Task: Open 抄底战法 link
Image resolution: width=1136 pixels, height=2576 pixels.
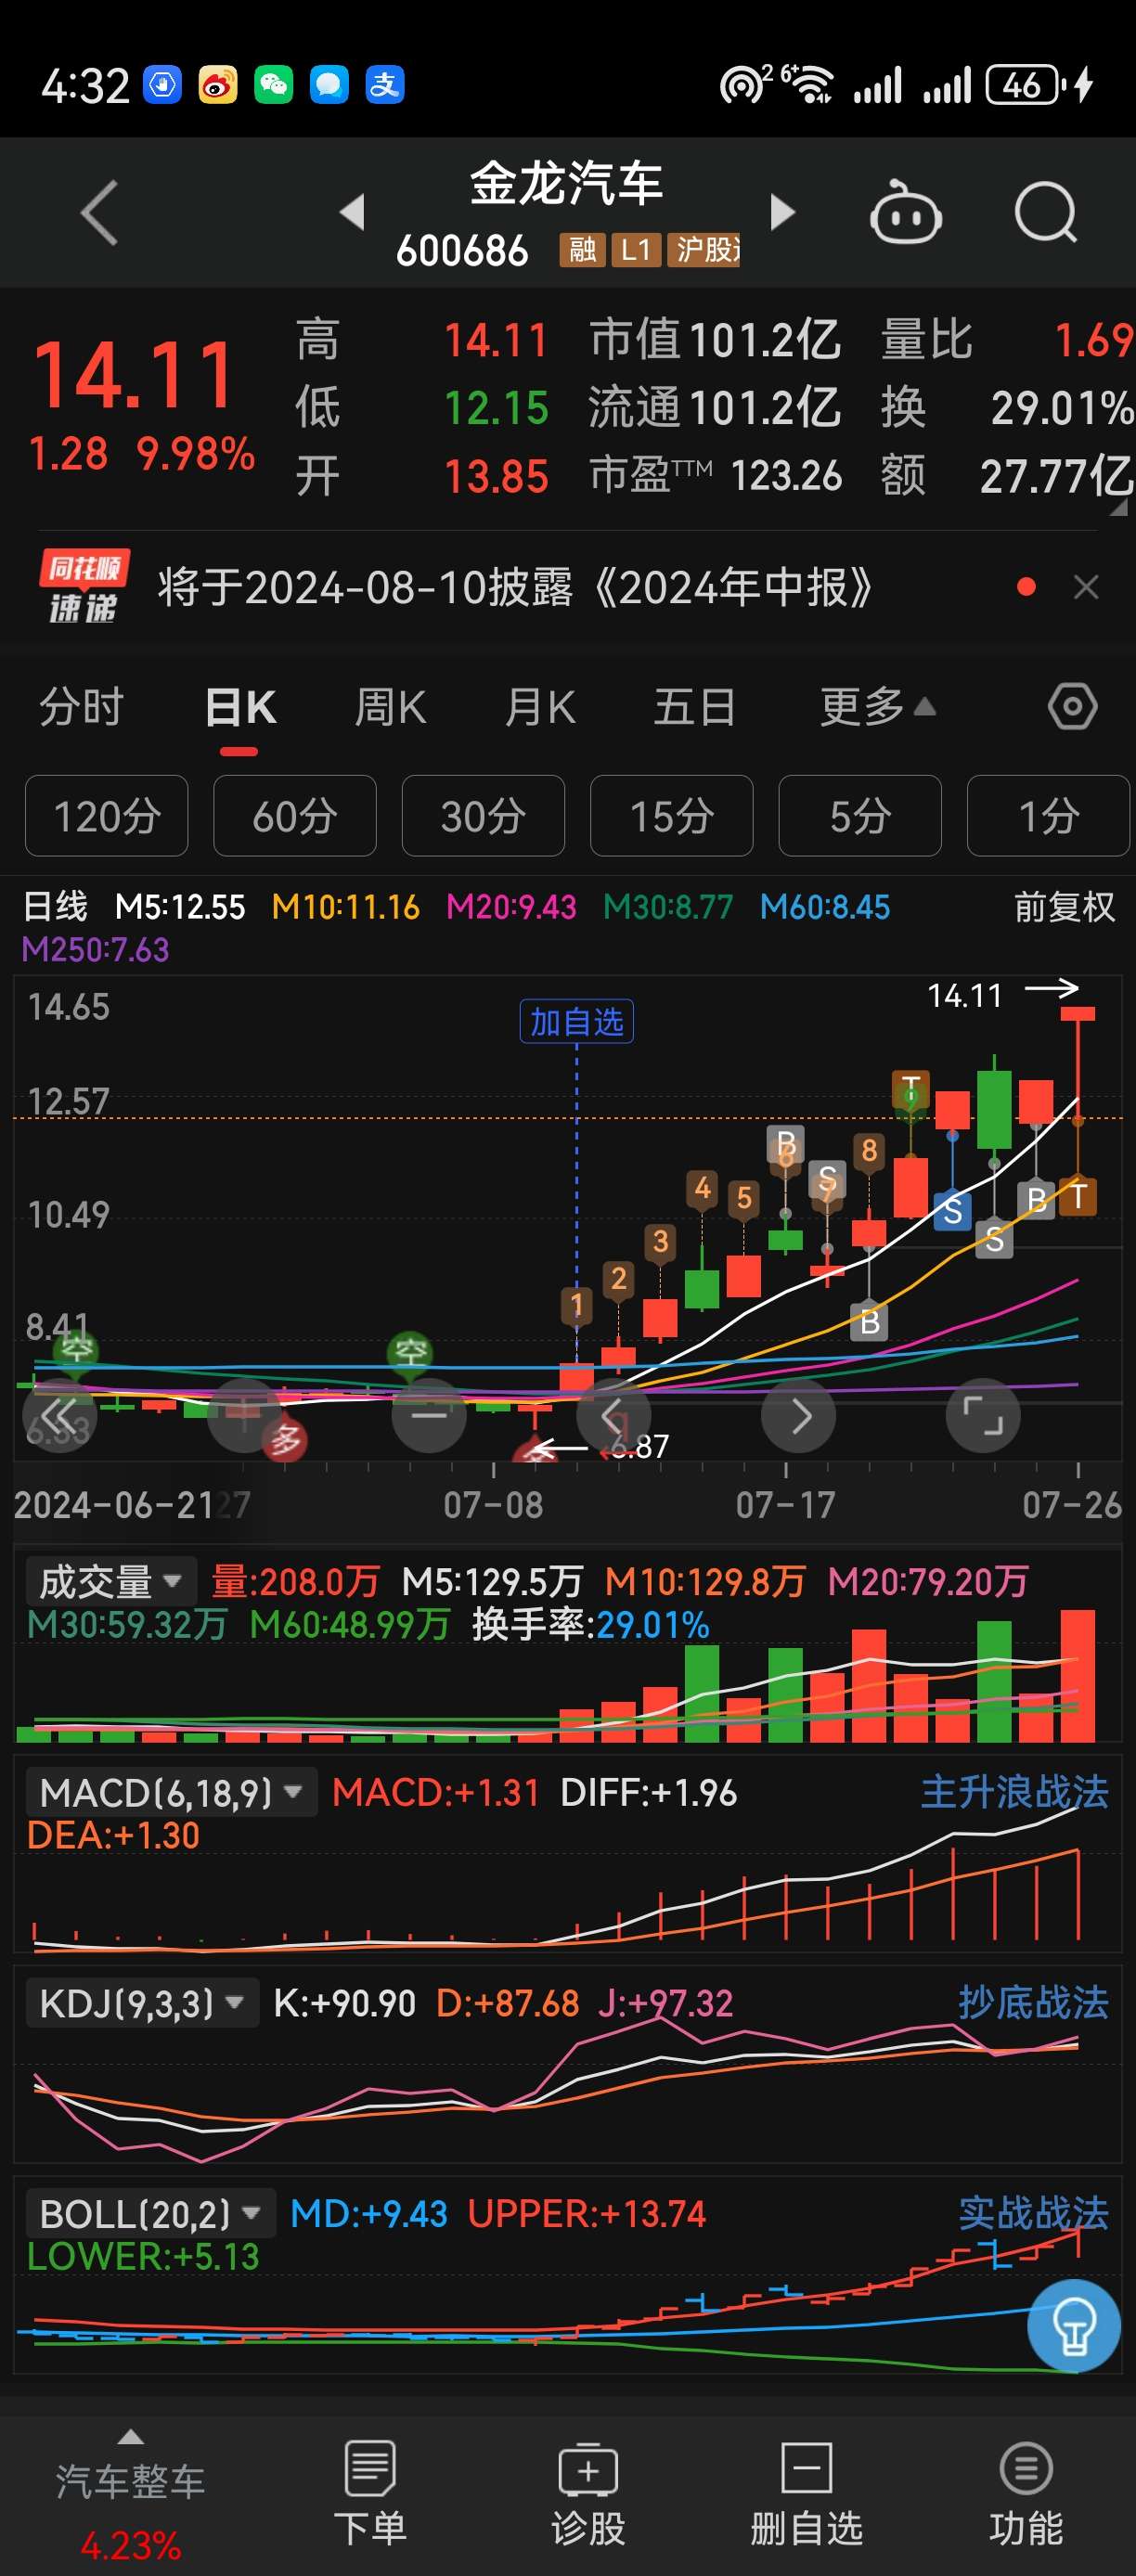Action: tap(1034, 2003)
